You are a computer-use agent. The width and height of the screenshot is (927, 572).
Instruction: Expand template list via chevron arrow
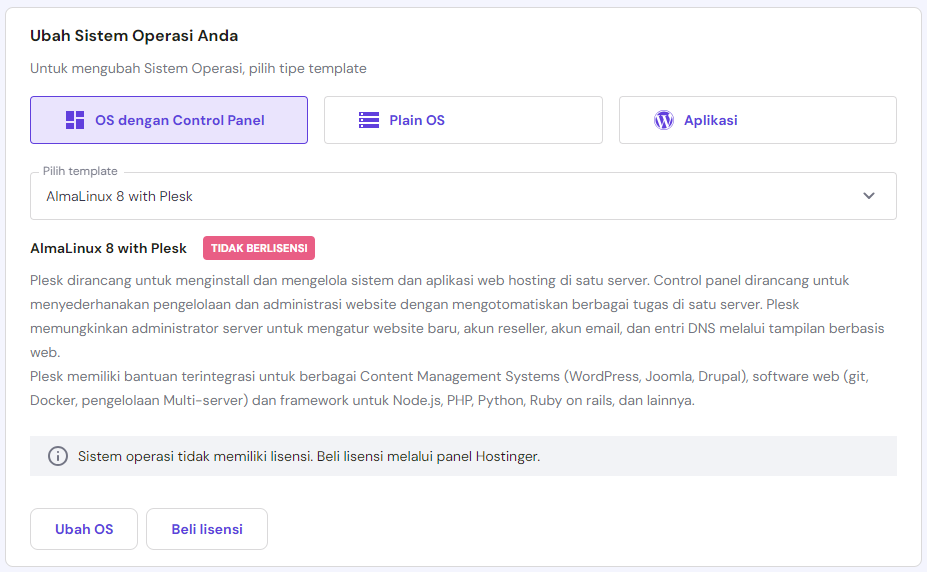tap(868, 196)
